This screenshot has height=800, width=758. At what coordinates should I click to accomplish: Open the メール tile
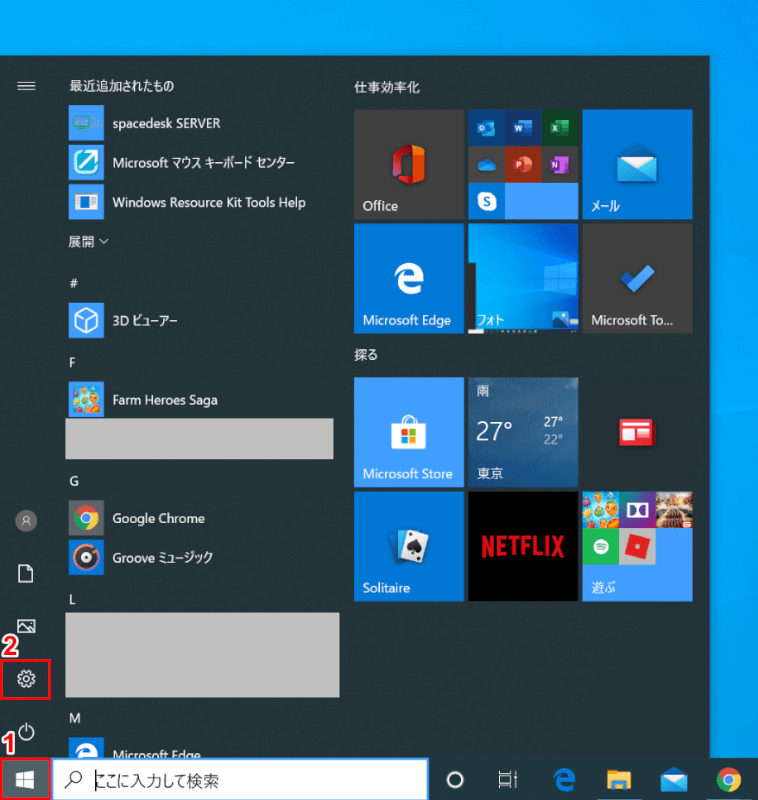pyautogui.click(x=637, y=164)
